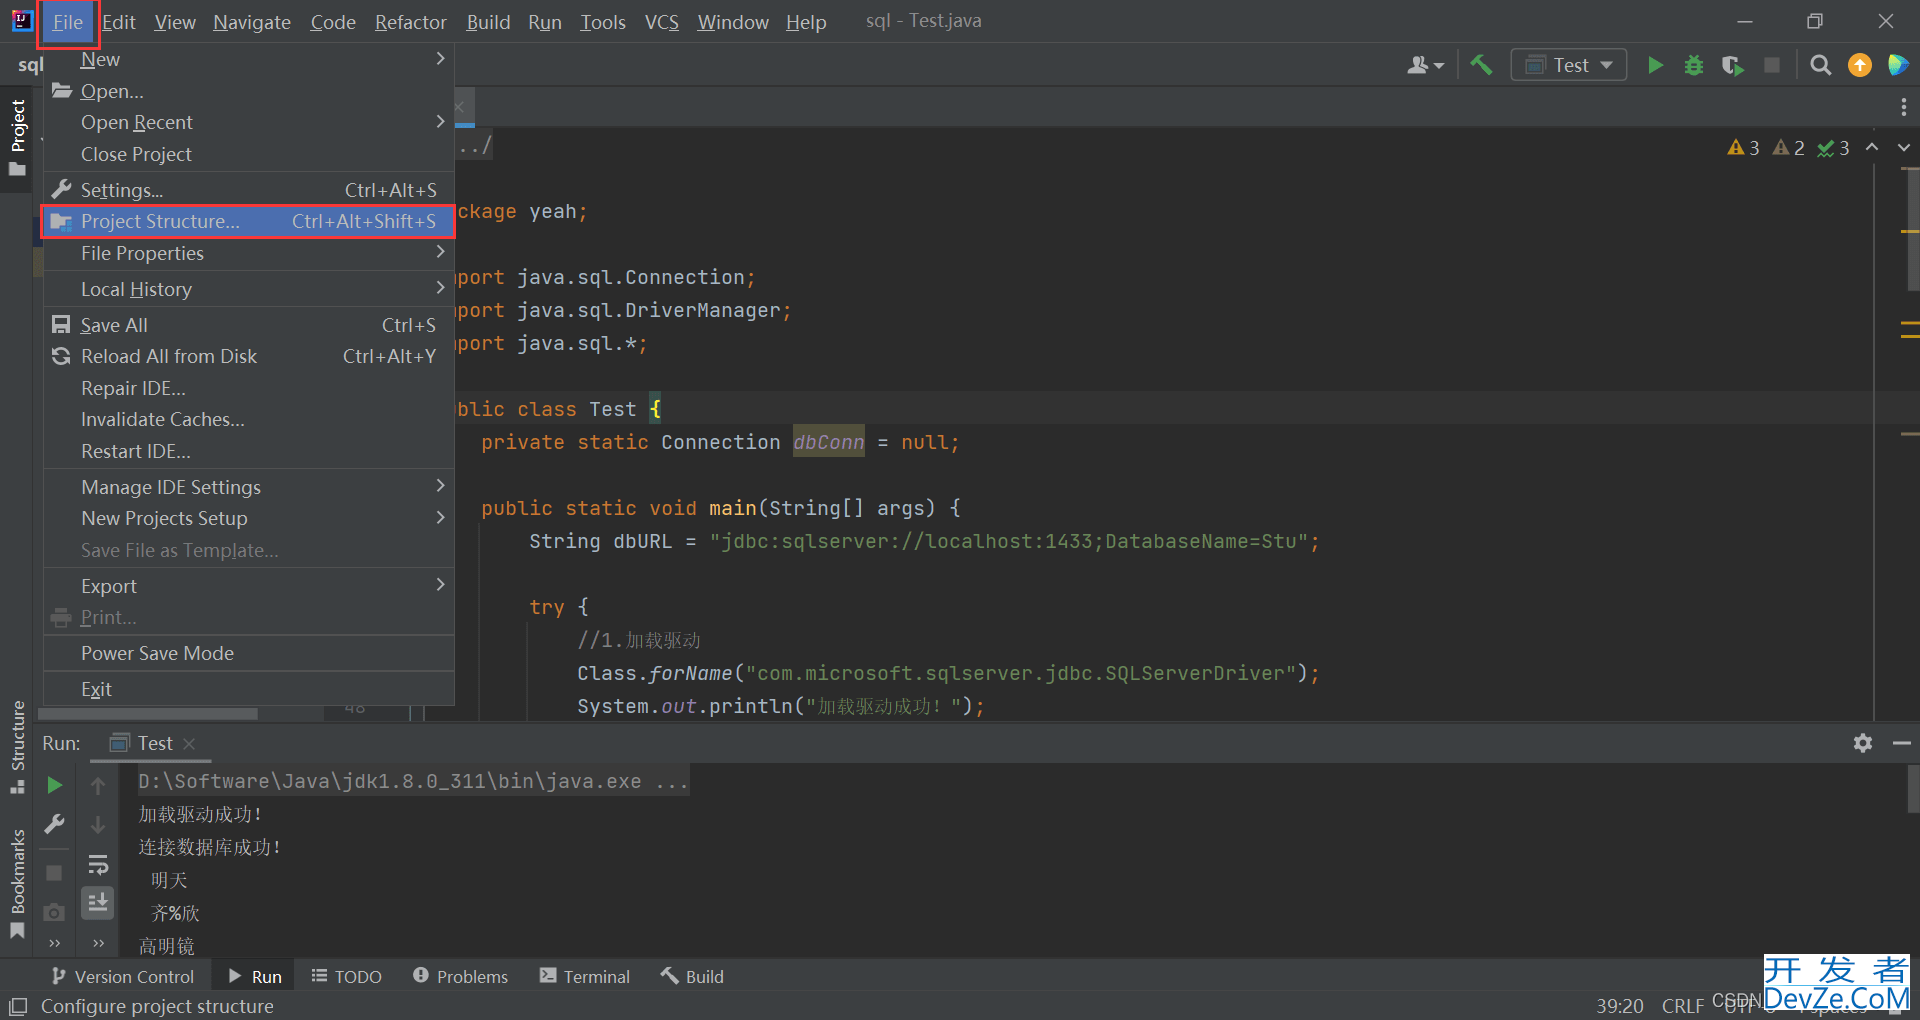Viewport: 1920px width, 1020px height.
Task: Open Settings from File menu
Action: [x=248, y=190]
